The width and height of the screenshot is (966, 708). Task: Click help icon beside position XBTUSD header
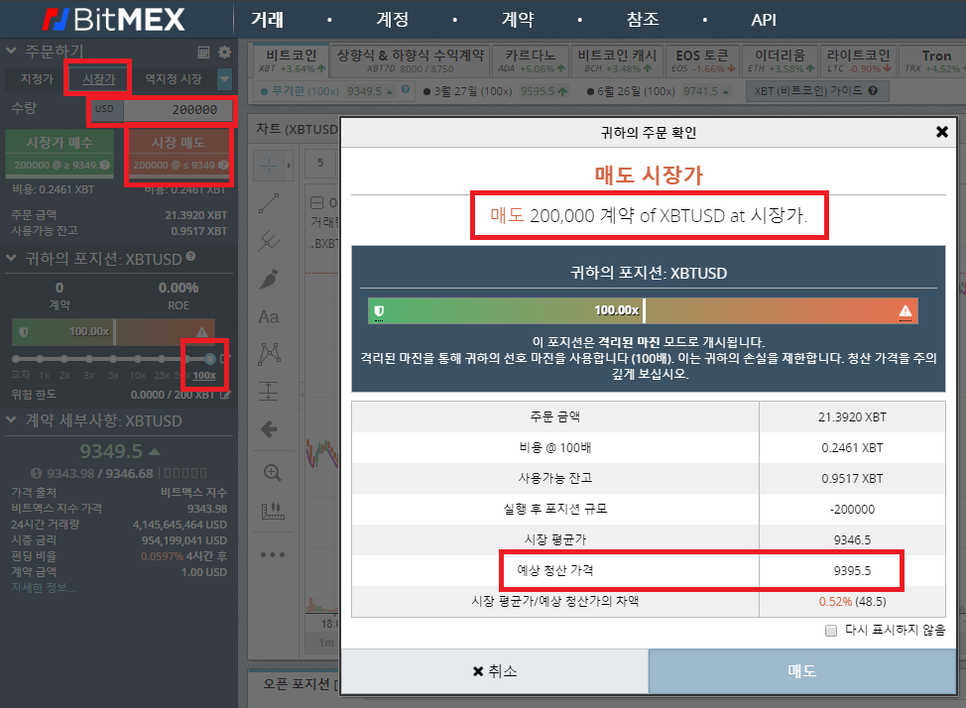tap(191, 256)
